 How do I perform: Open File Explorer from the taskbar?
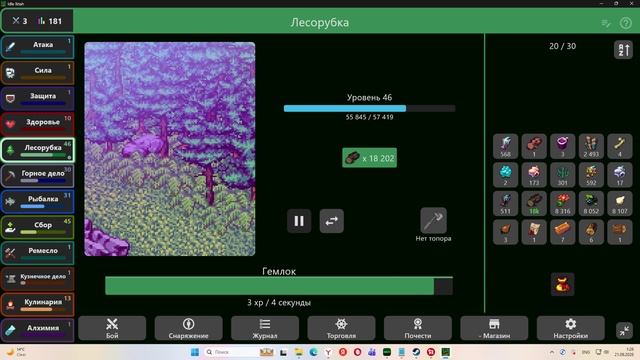[x=299, y=352]
